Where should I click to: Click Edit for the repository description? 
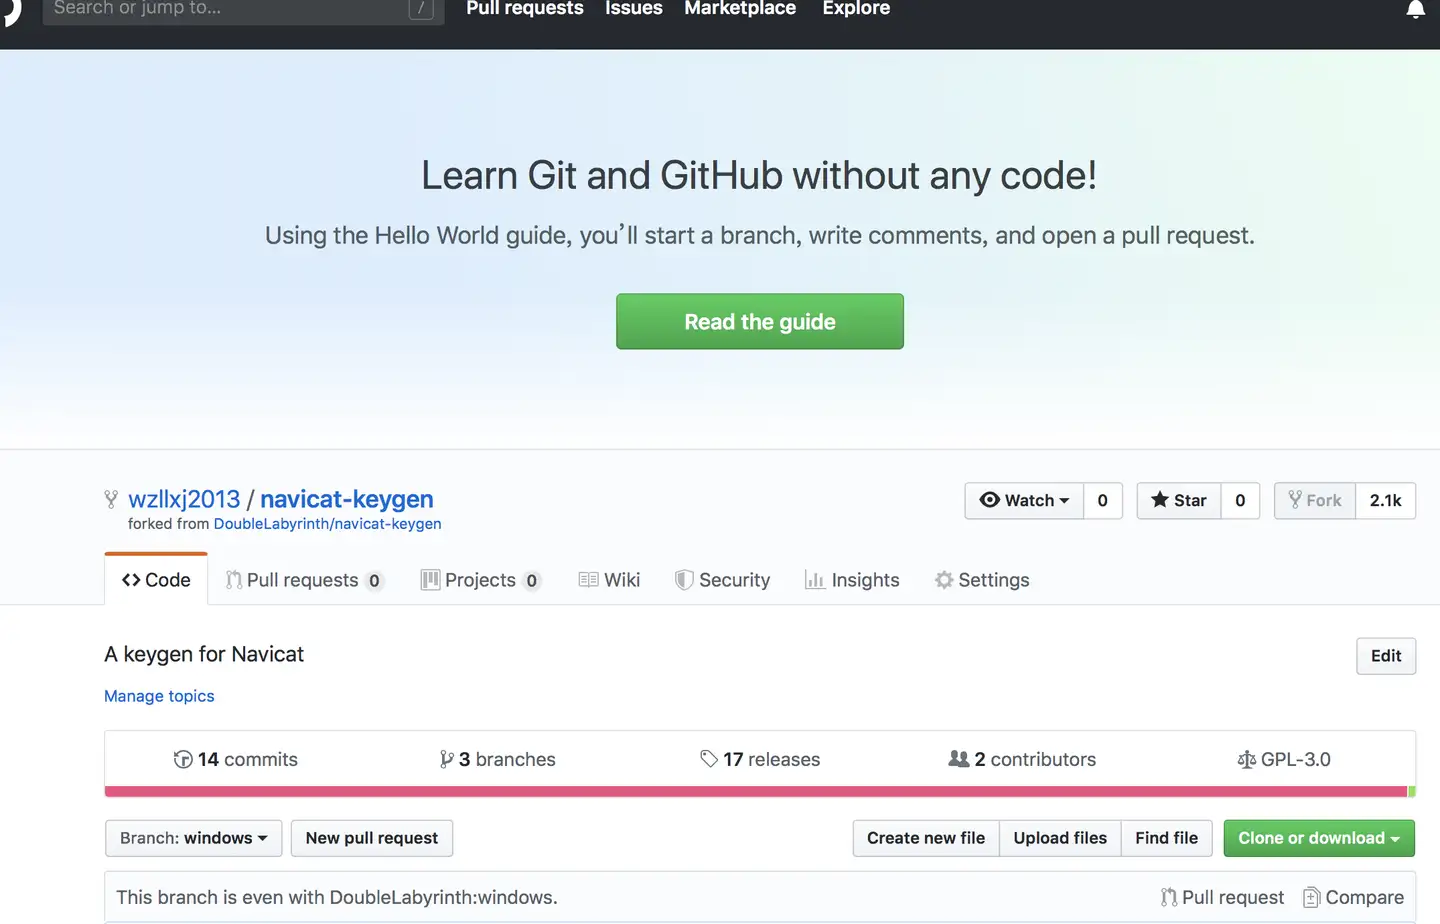(x=1386, y=656)
